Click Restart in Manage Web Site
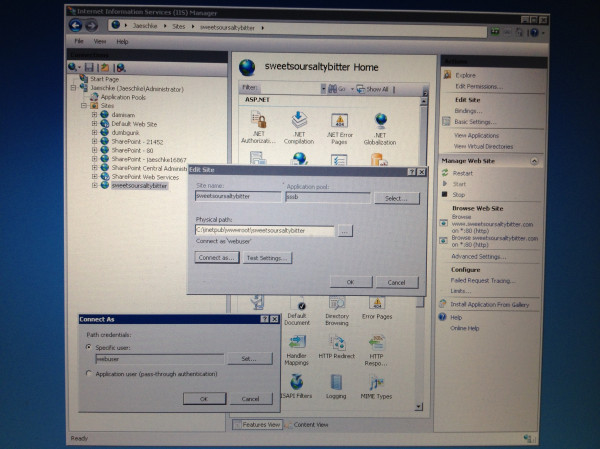Screen dimensions: 600x449 [463, 173]
